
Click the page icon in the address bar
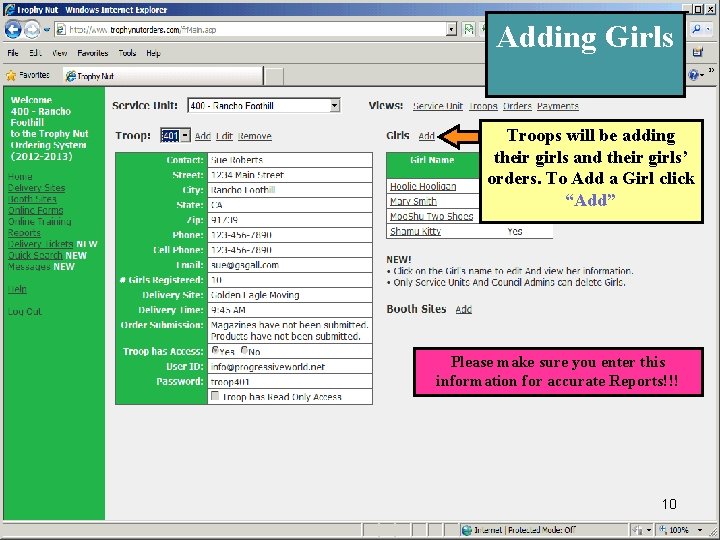(61, 30)
